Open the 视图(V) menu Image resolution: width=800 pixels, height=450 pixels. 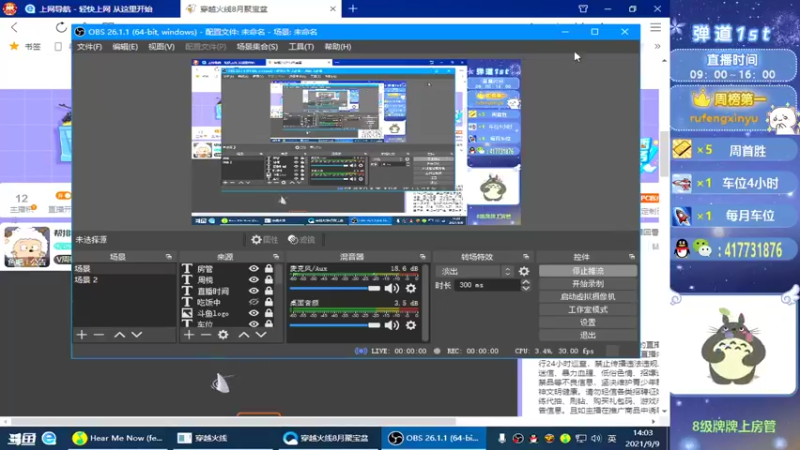click(x=161, y=46)
